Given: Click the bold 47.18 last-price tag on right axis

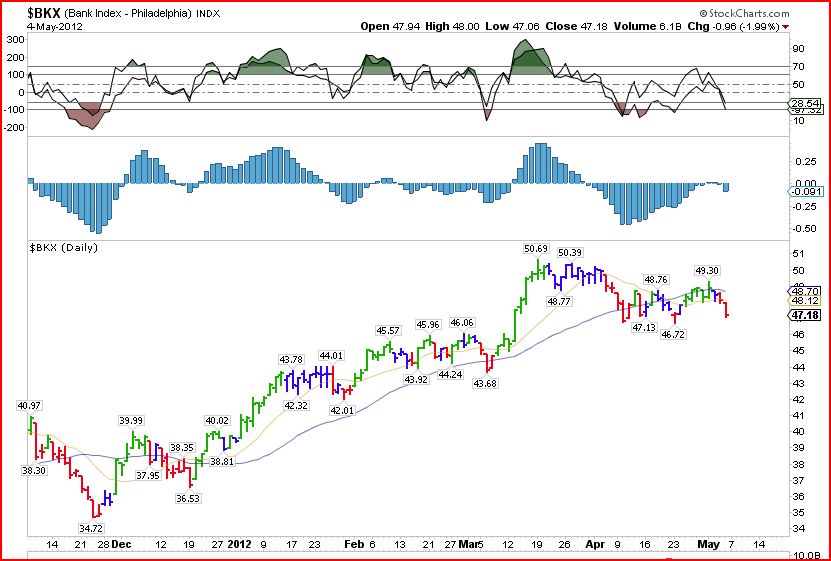Looking at the screenshot, I should tap(806, 316).
